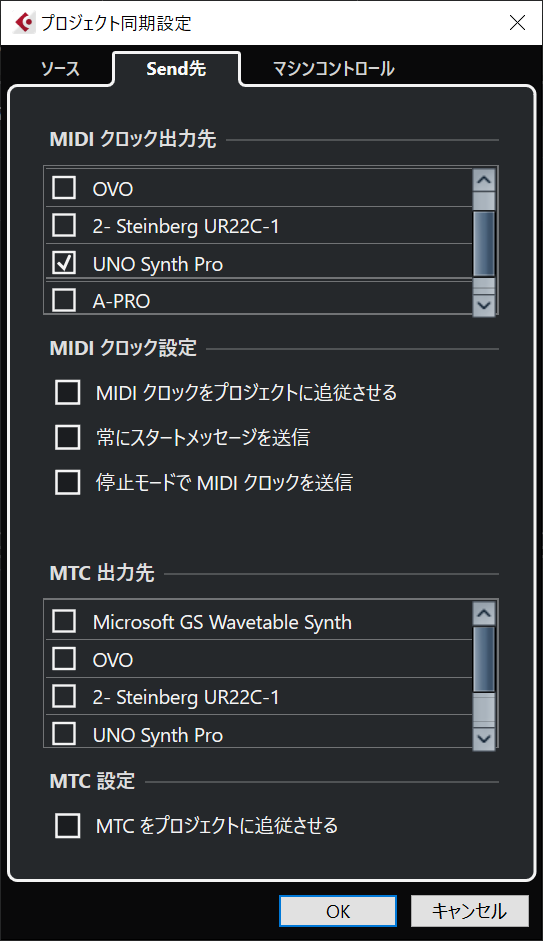The height and width of the screenshot is (941, 543).
Task: Close the project sync settings dialog
Action: (x=517, y=22)
